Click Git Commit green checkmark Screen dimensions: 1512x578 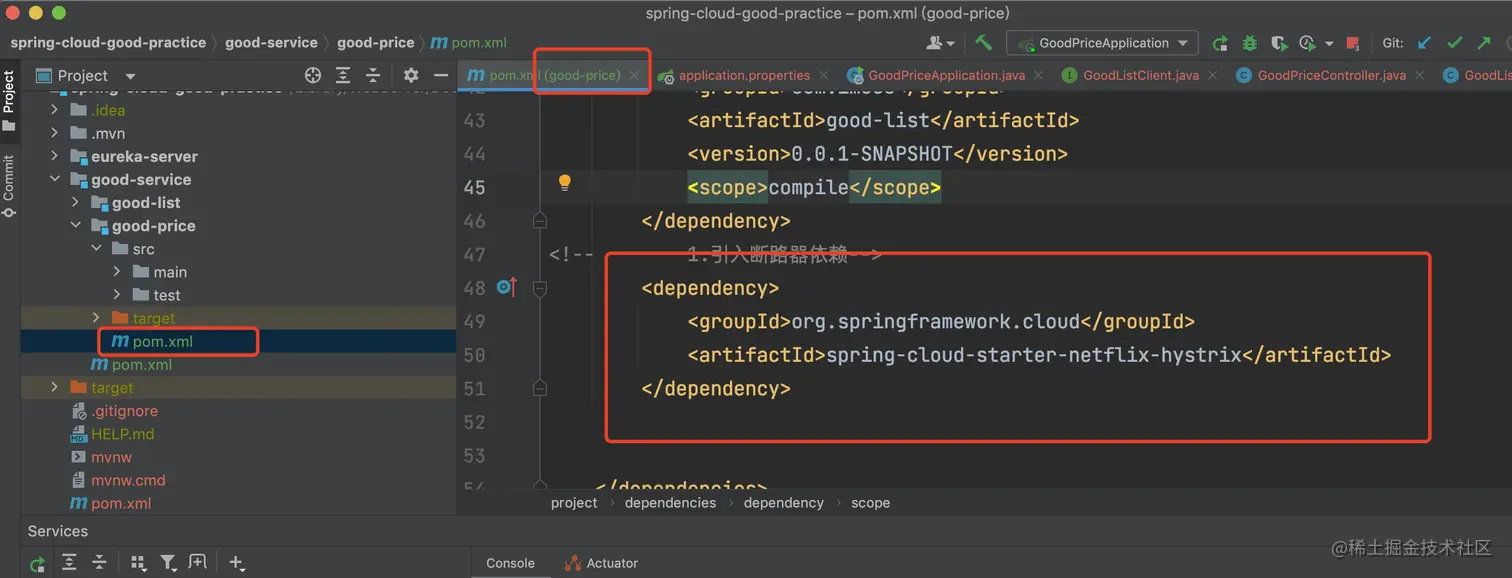pyautogui.click(x=1455, y=43)
